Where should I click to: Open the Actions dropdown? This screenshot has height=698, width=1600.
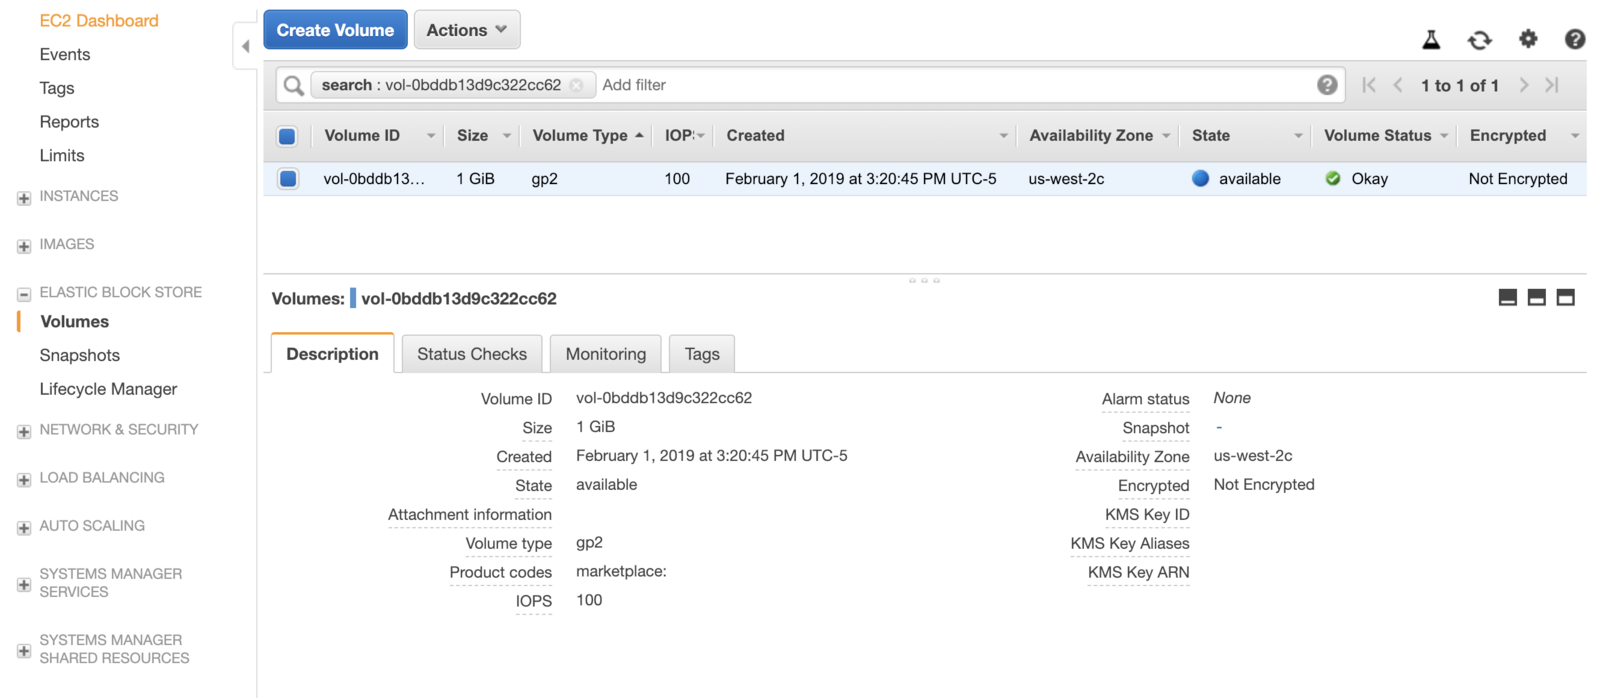tap(467, 30)
